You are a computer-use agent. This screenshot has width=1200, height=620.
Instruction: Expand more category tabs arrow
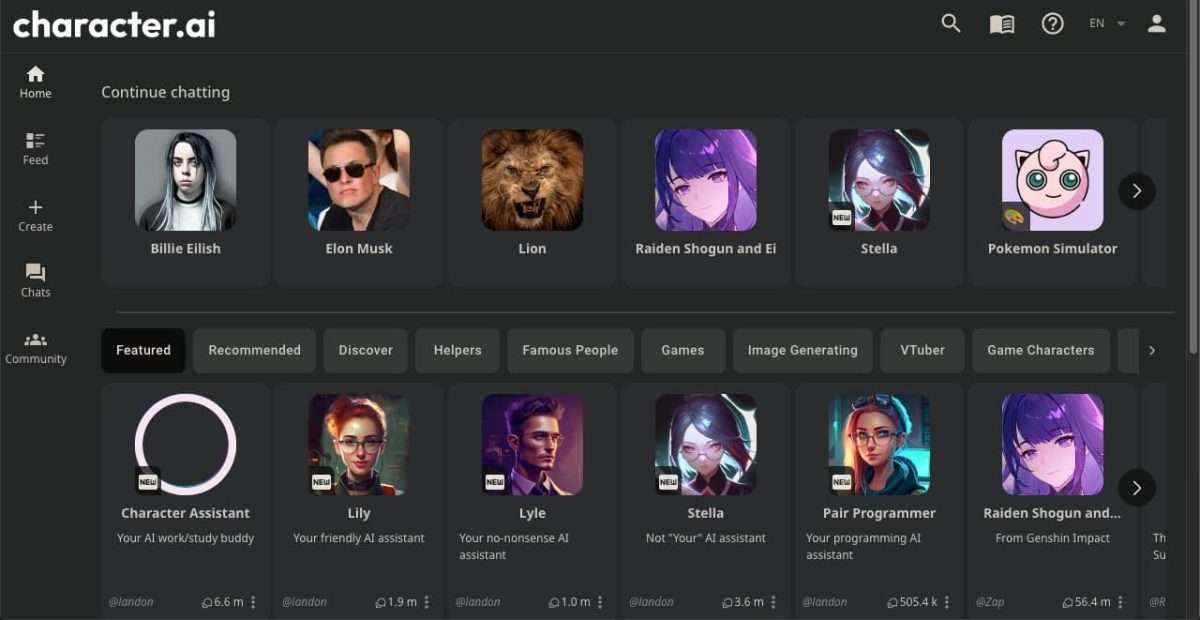point(1152,351)
